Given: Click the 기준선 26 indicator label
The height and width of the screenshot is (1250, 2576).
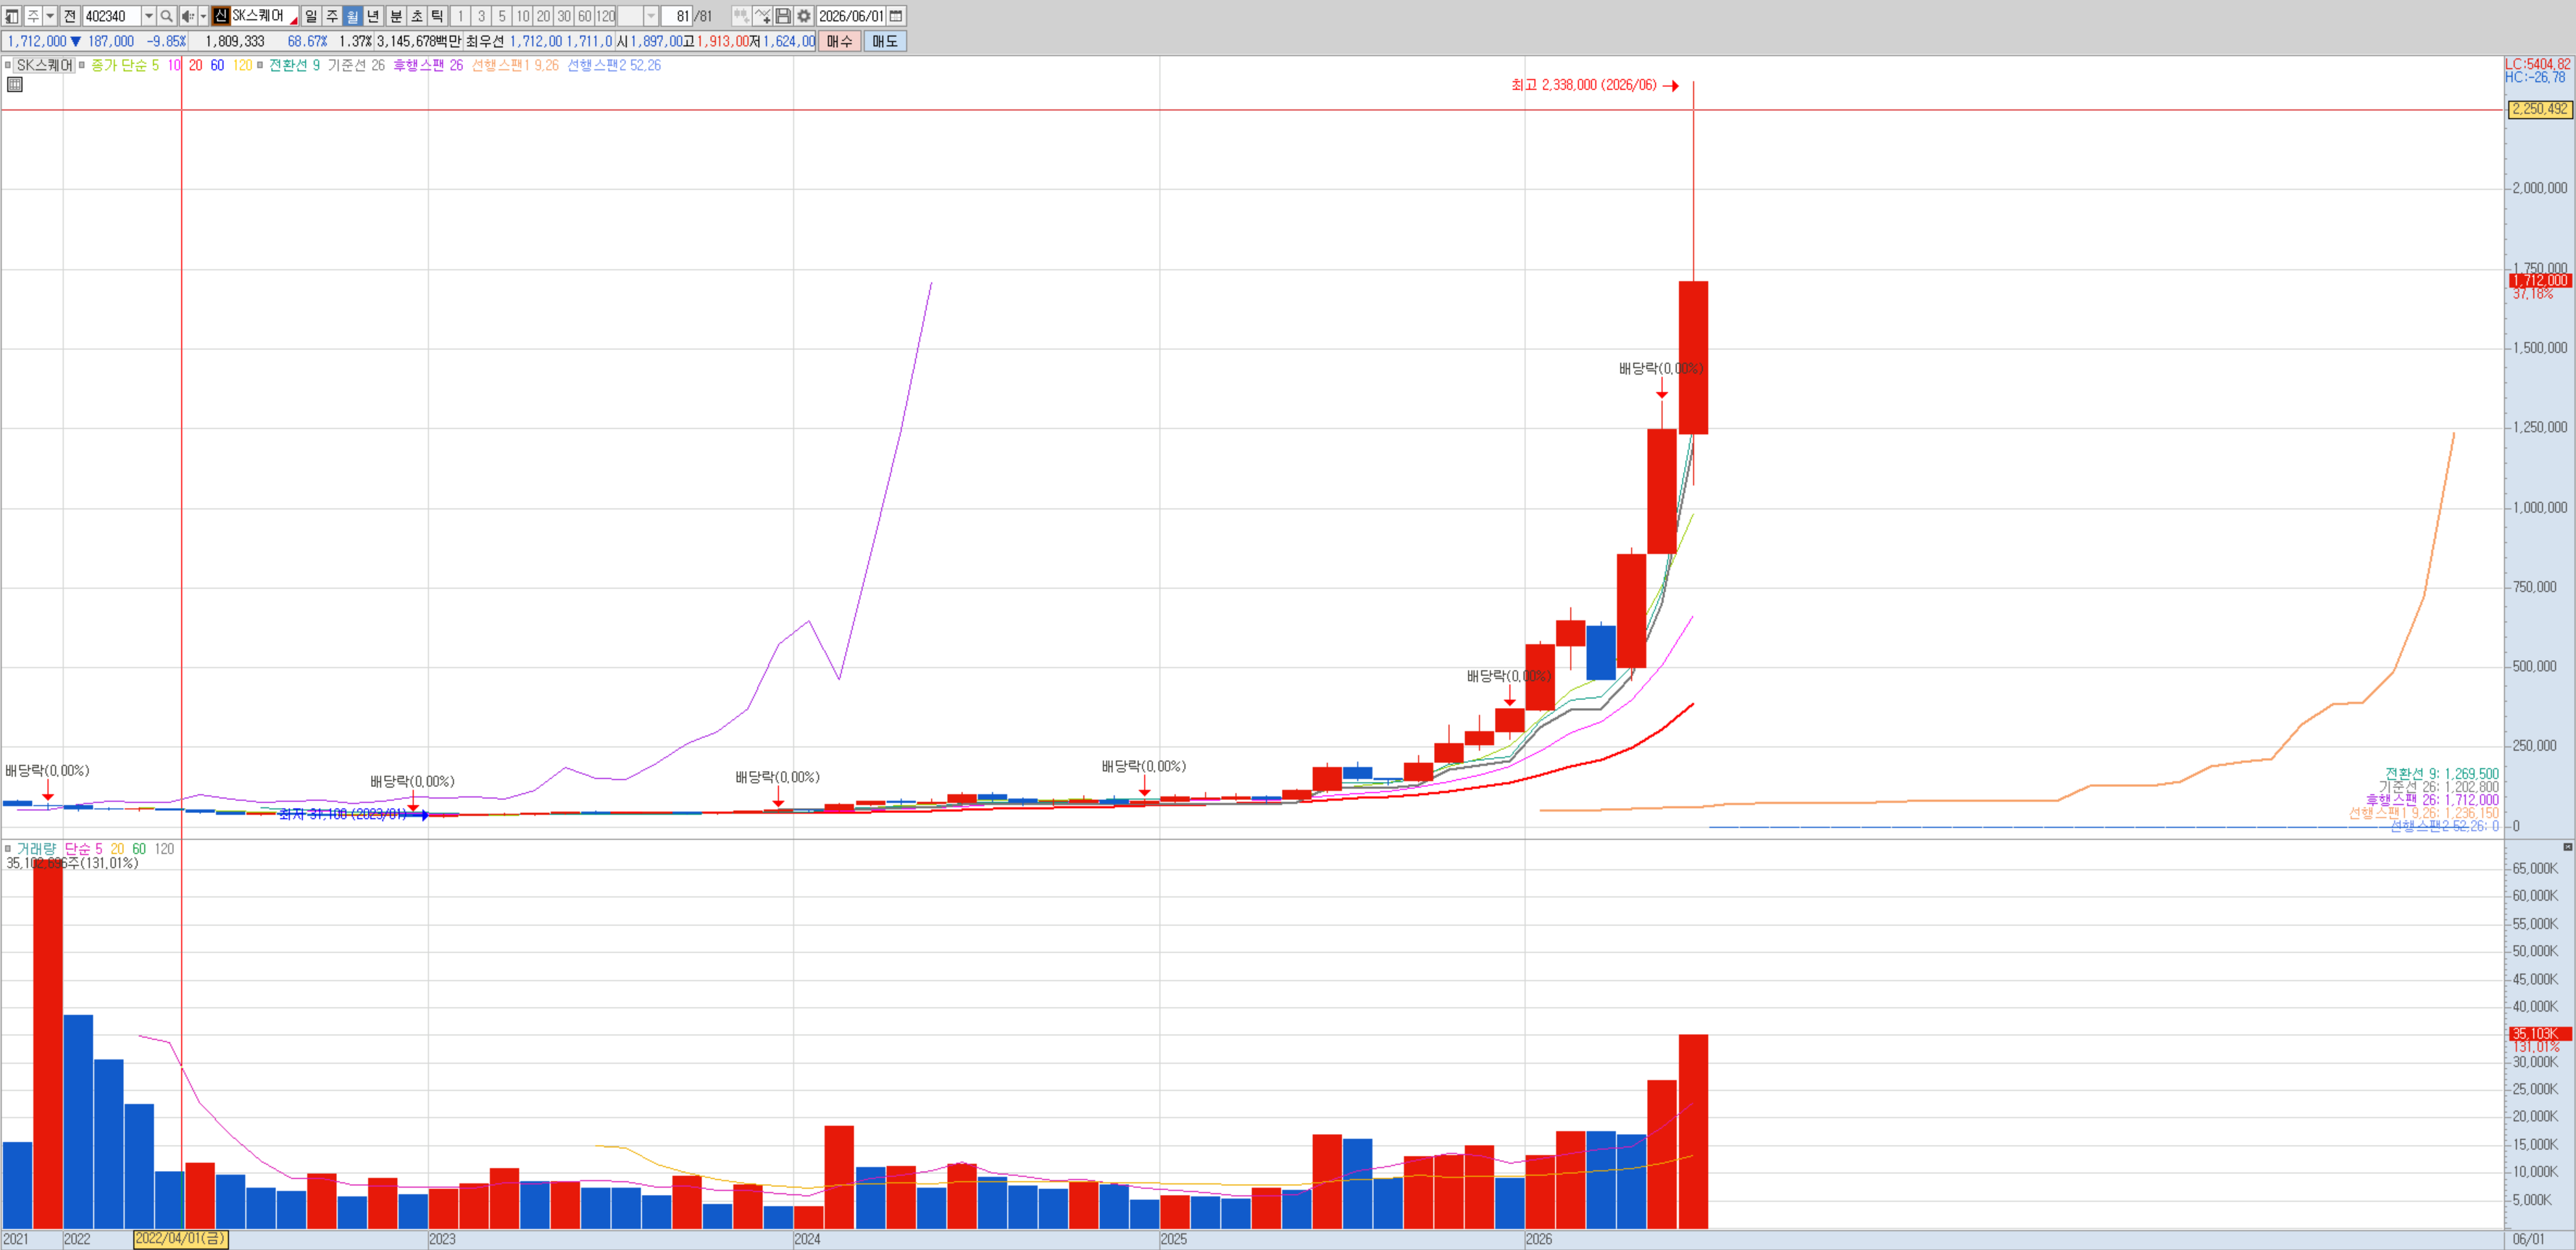Looking at the screenshot, I should (x=356, y=65).
